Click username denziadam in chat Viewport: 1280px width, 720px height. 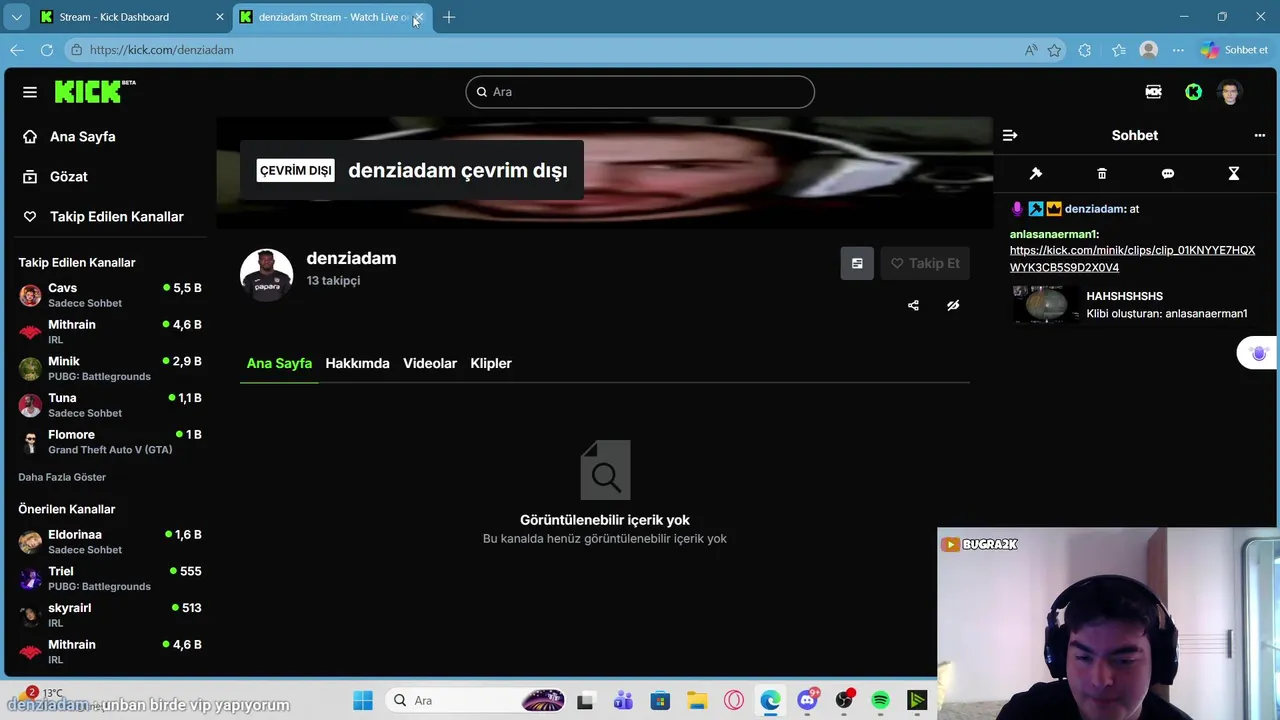click(x=1095, y=209)
